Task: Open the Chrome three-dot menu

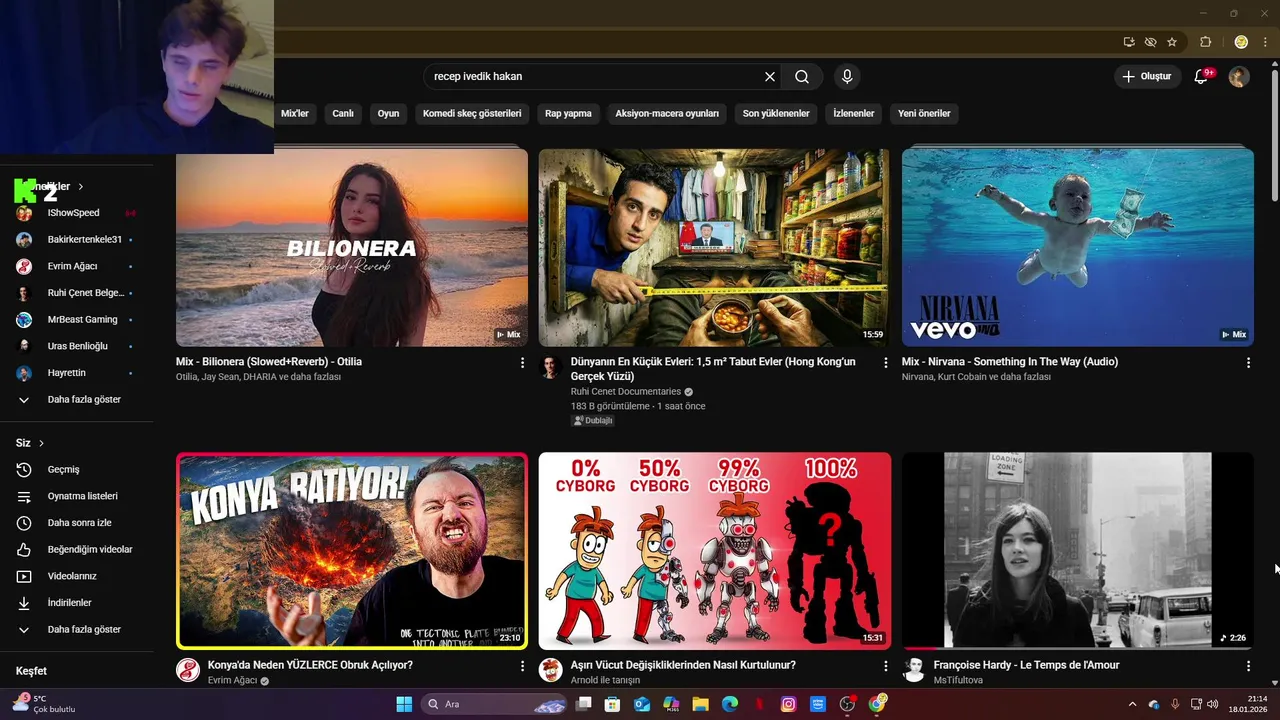Action: pos(1265,42)
